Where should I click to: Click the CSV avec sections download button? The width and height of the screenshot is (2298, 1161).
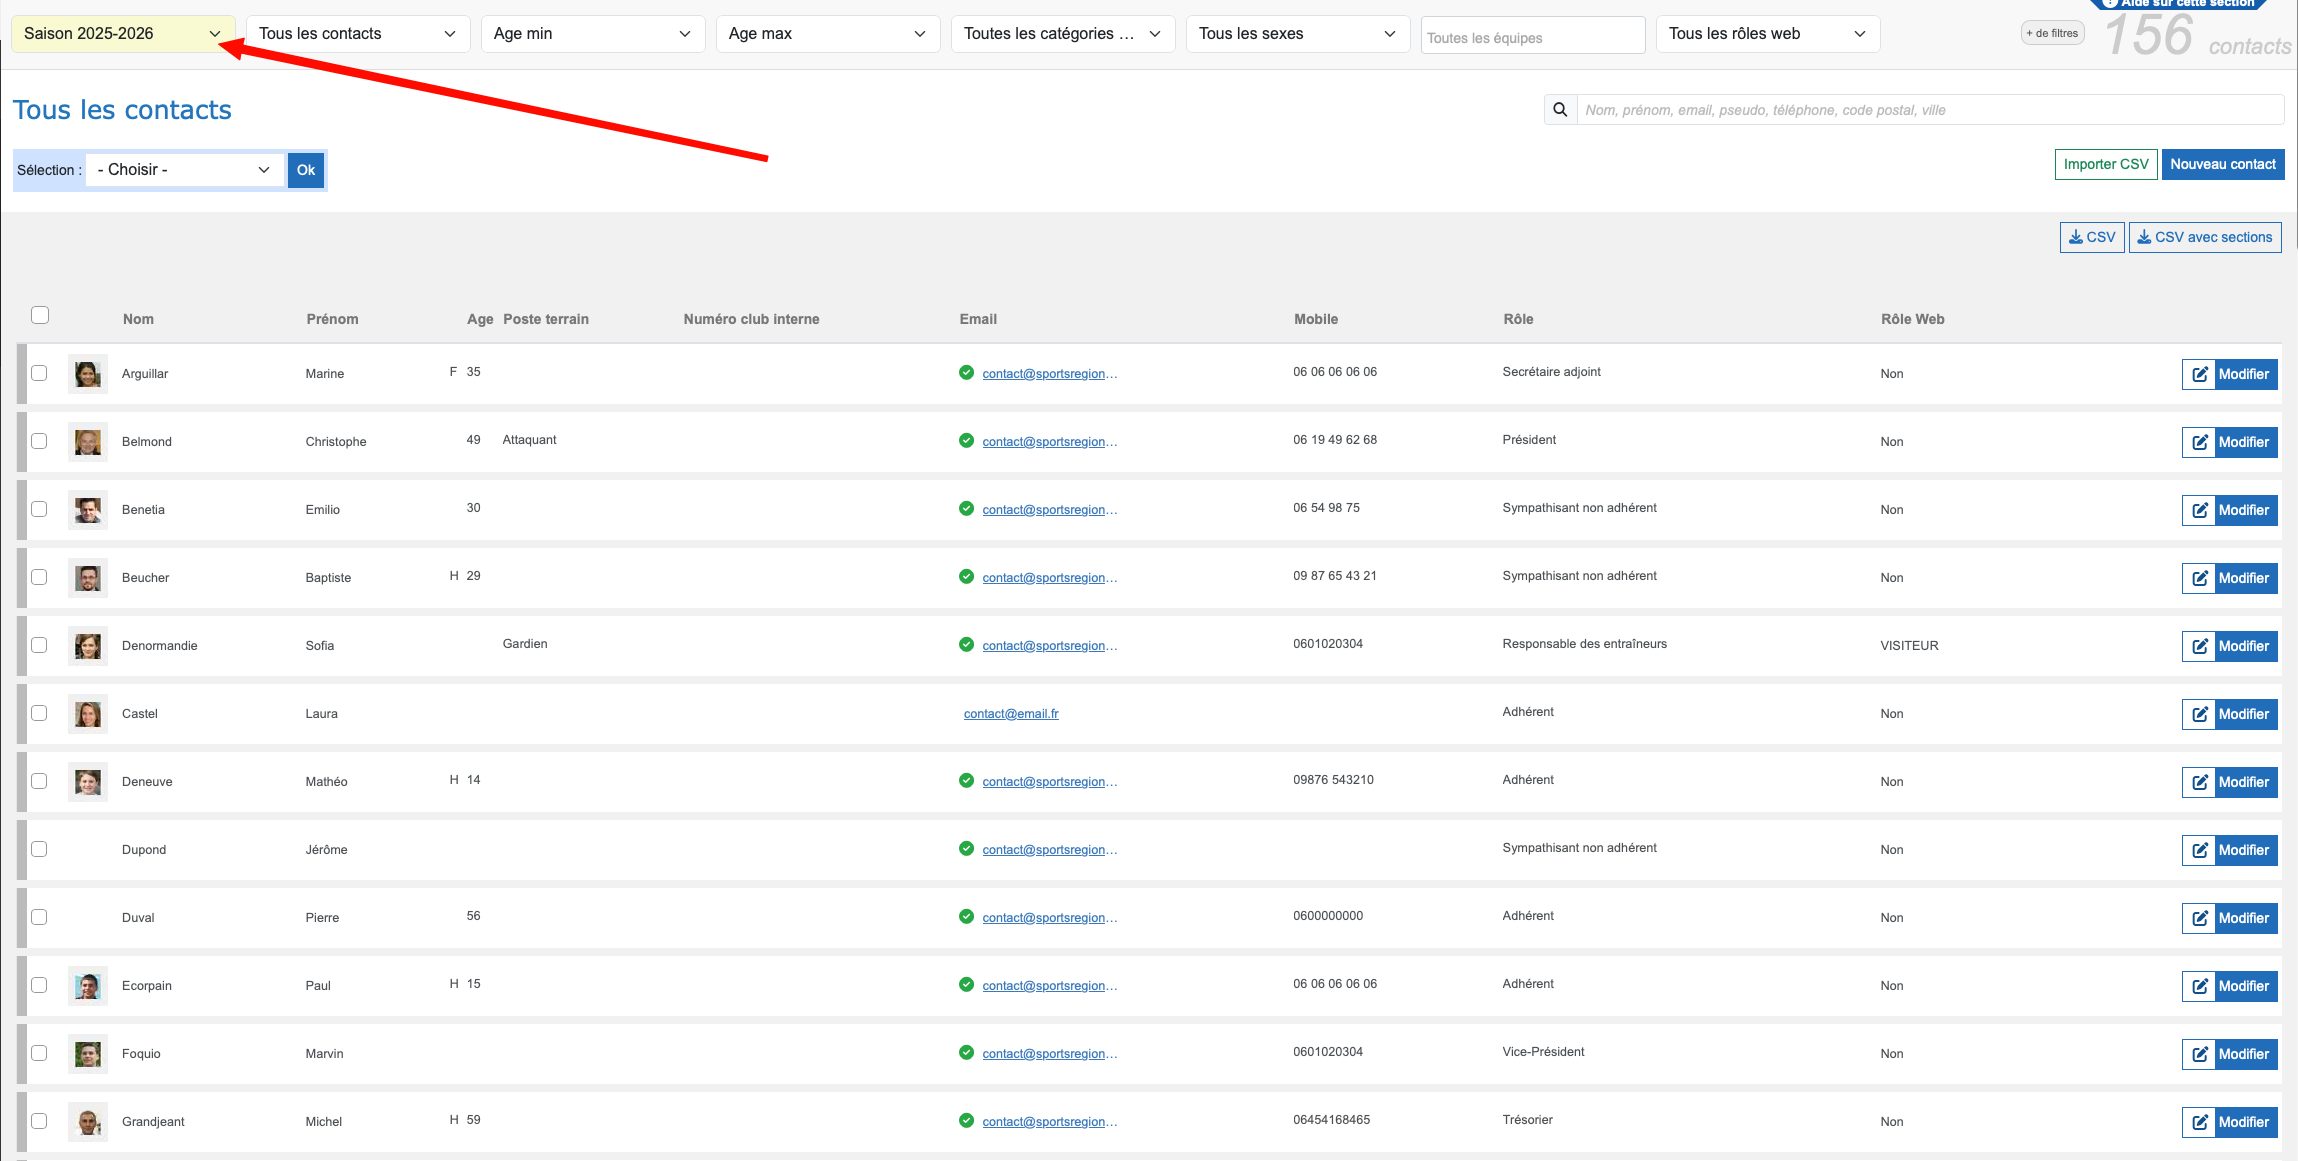coord(2204,237)
